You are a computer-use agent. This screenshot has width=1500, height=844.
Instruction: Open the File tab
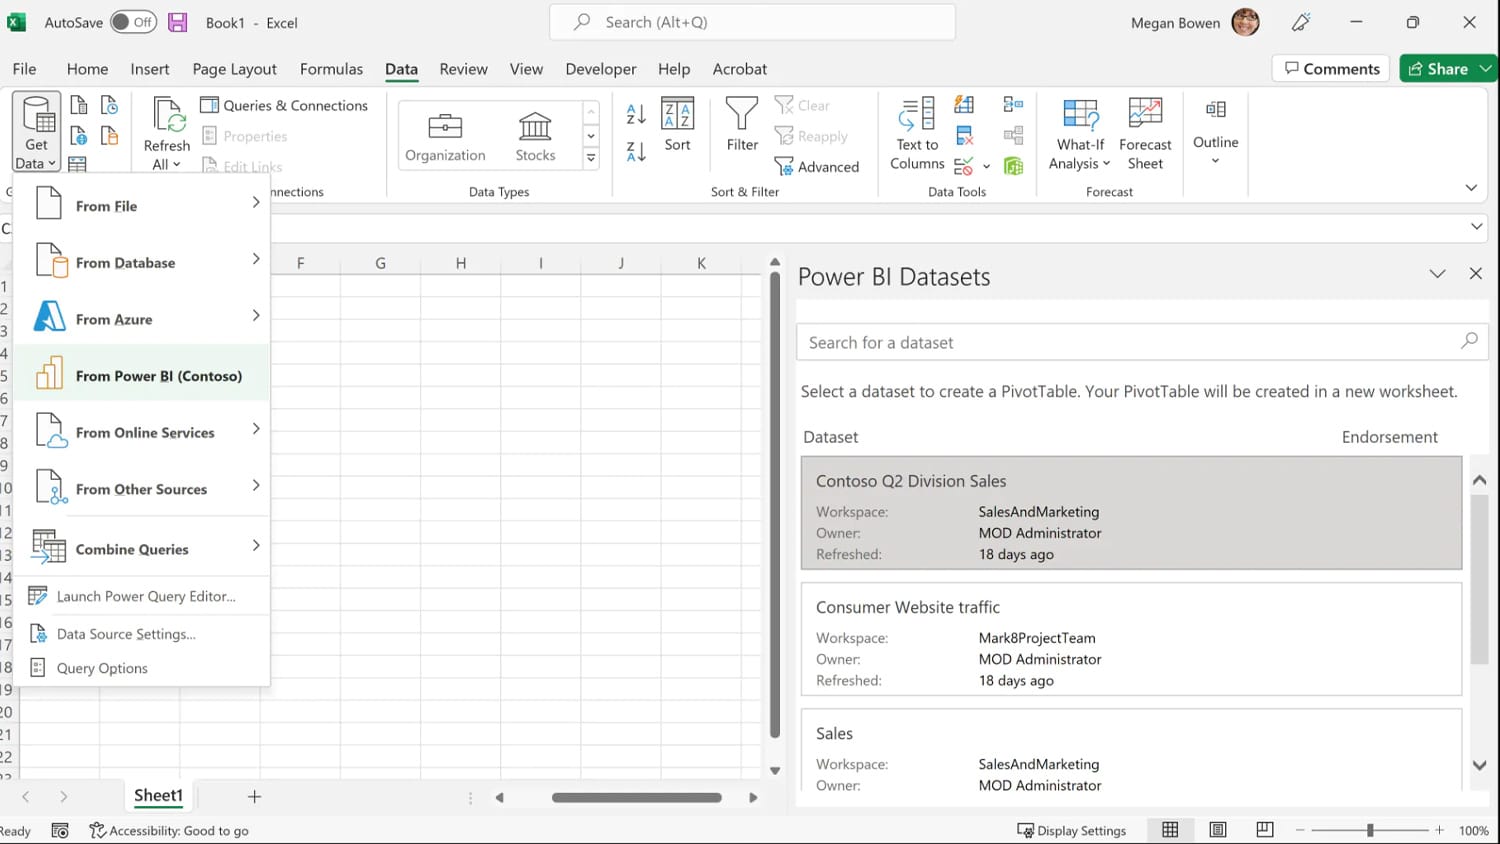point(24,69)
